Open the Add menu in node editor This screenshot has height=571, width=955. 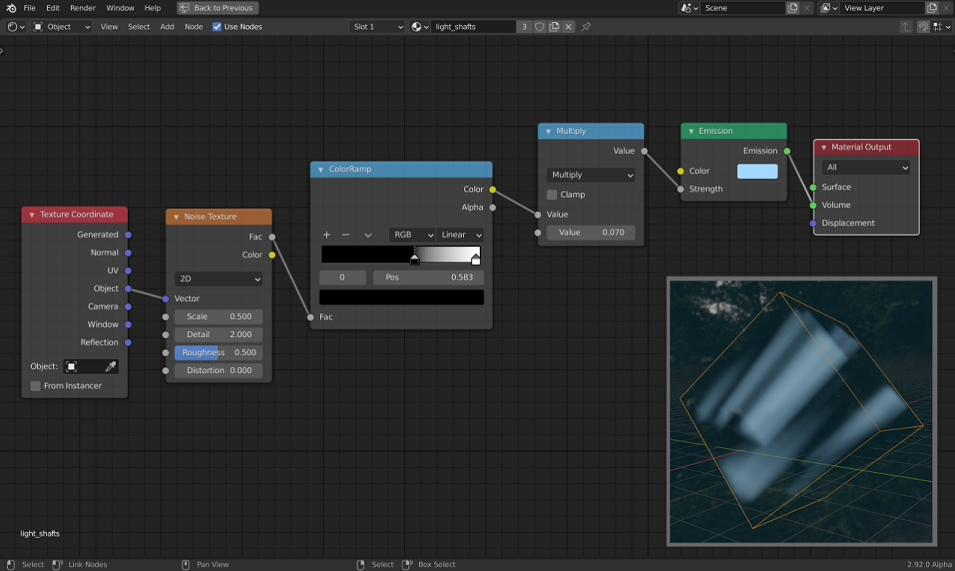(167, 27)
